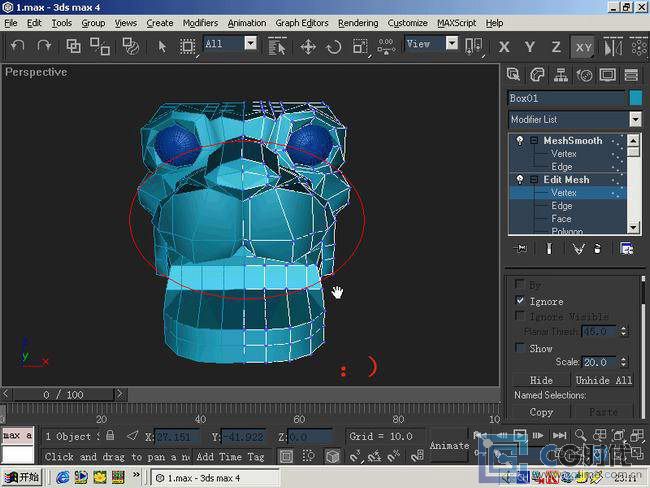Activate the Select and Rotate tool

tap(334, 47)
